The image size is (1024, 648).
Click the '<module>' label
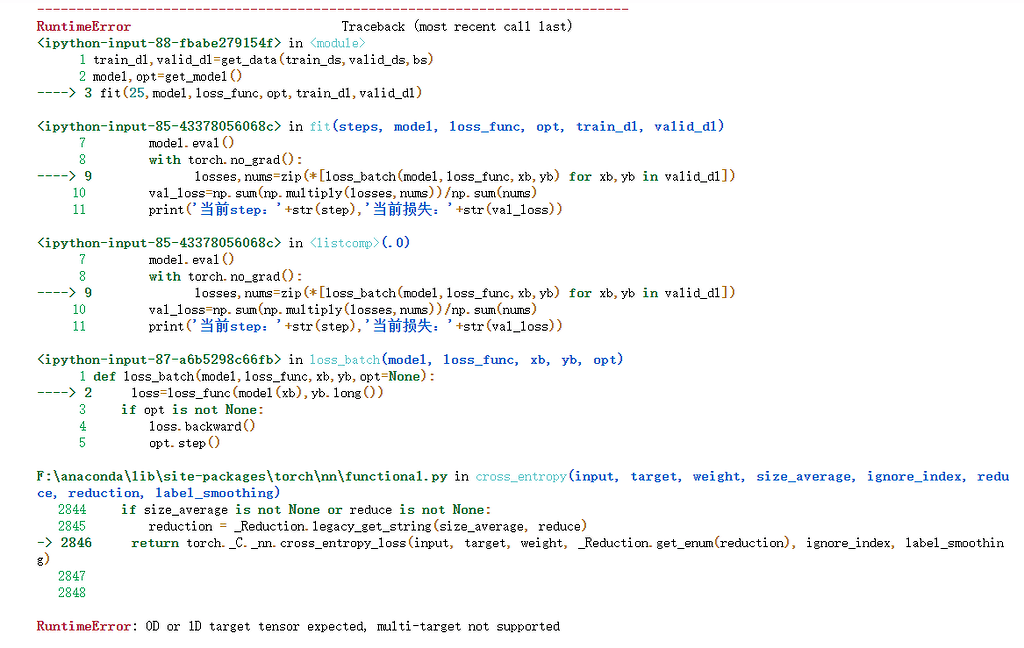337,43
